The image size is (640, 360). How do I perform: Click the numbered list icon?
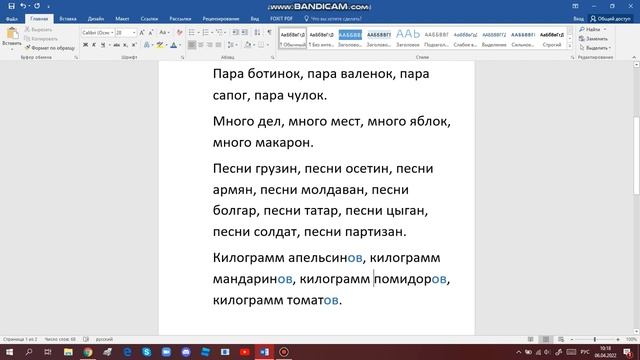coord(205,32)
